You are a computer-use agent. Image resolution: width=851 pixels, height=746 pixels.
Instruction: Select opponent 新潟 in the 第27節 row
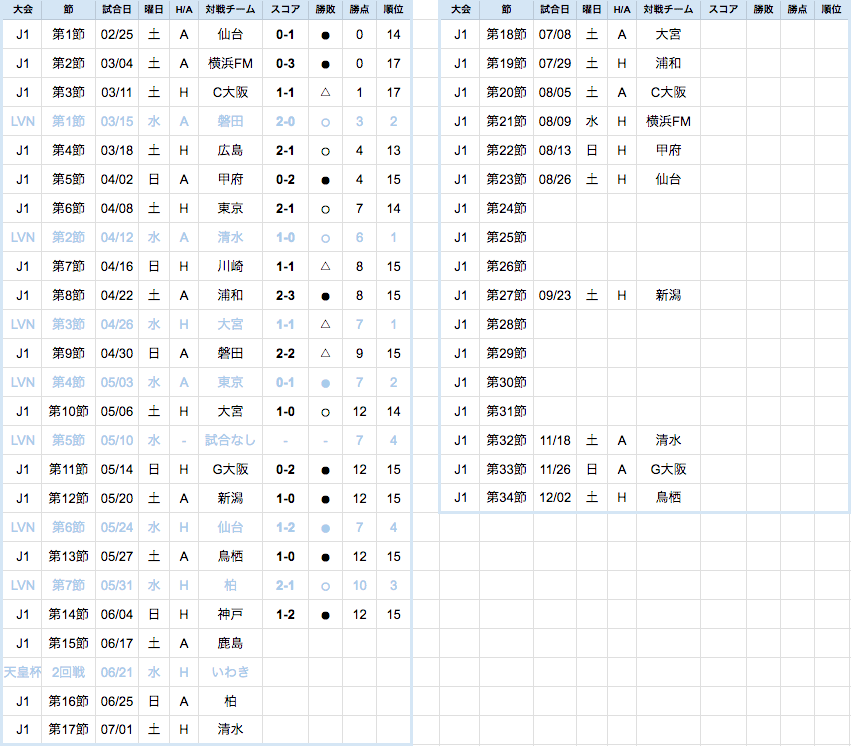point(668,296)
